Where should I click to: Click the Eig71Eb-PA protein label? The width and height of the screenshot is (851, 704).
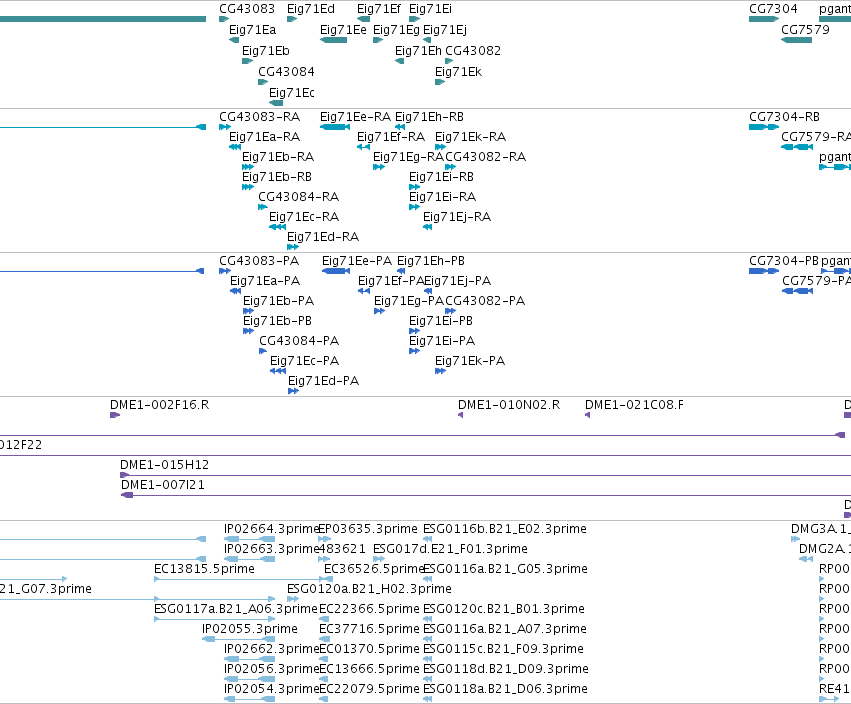(278, 301)
